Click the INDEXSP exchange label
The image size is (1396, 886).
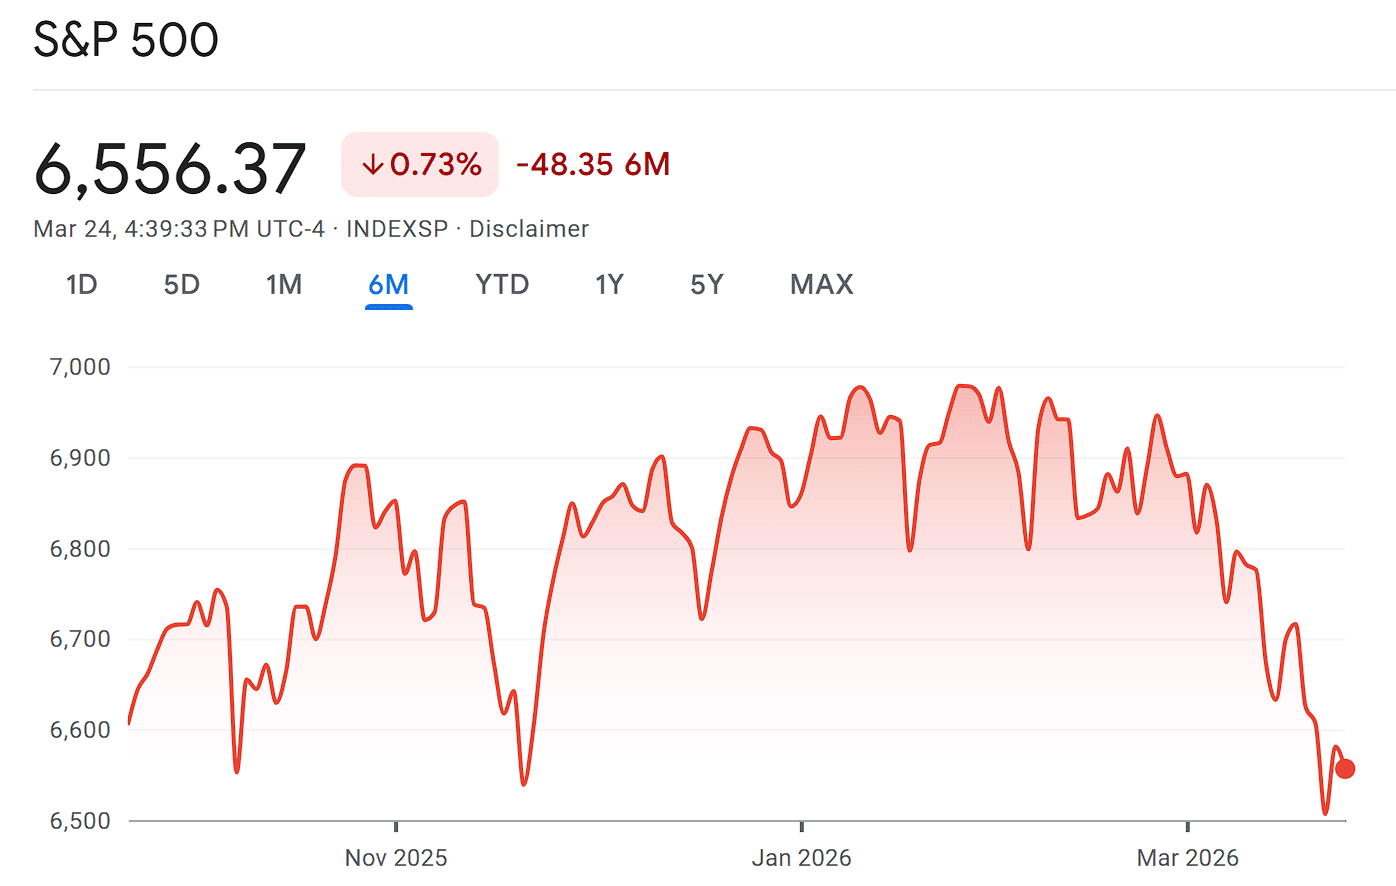pyautogui.click(x=397, y=229)
